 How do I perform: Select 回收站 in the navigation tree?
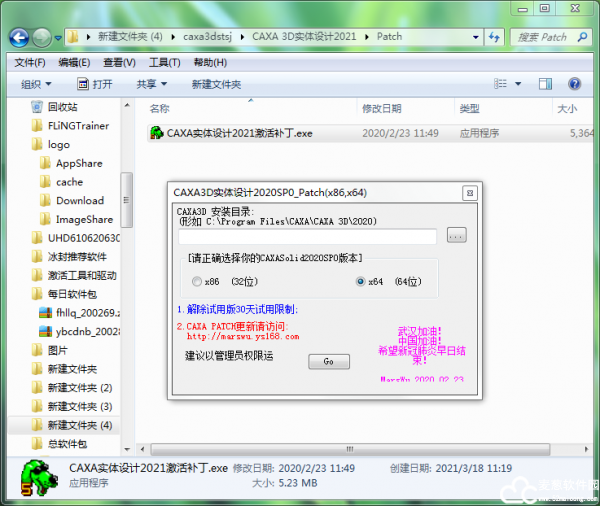point(63,107)
